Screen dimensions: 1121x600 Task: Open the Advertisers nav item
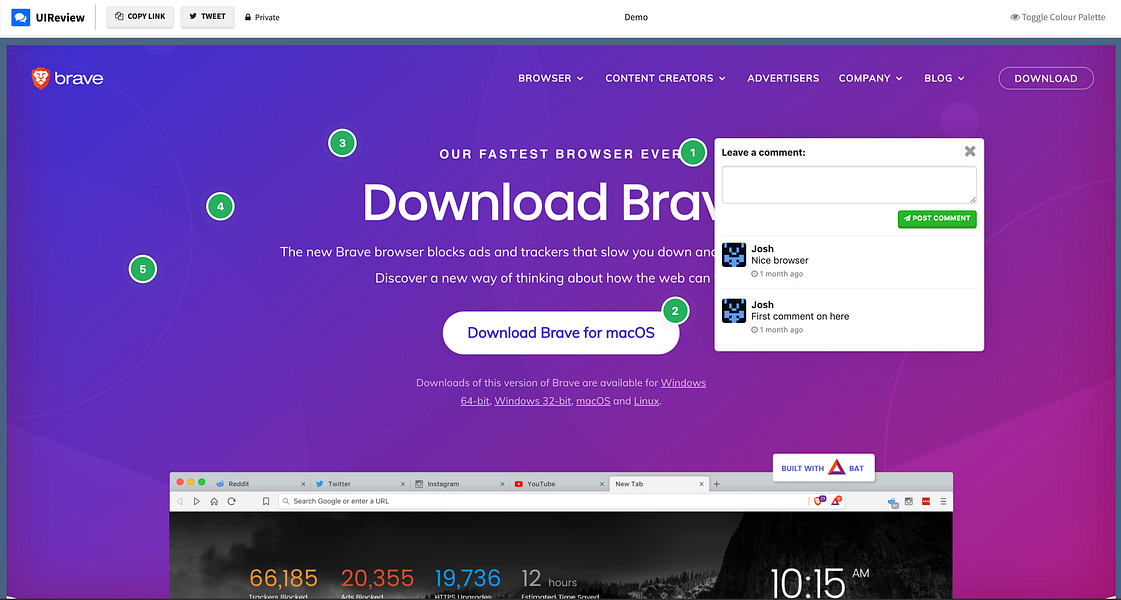tap(783, 78)
